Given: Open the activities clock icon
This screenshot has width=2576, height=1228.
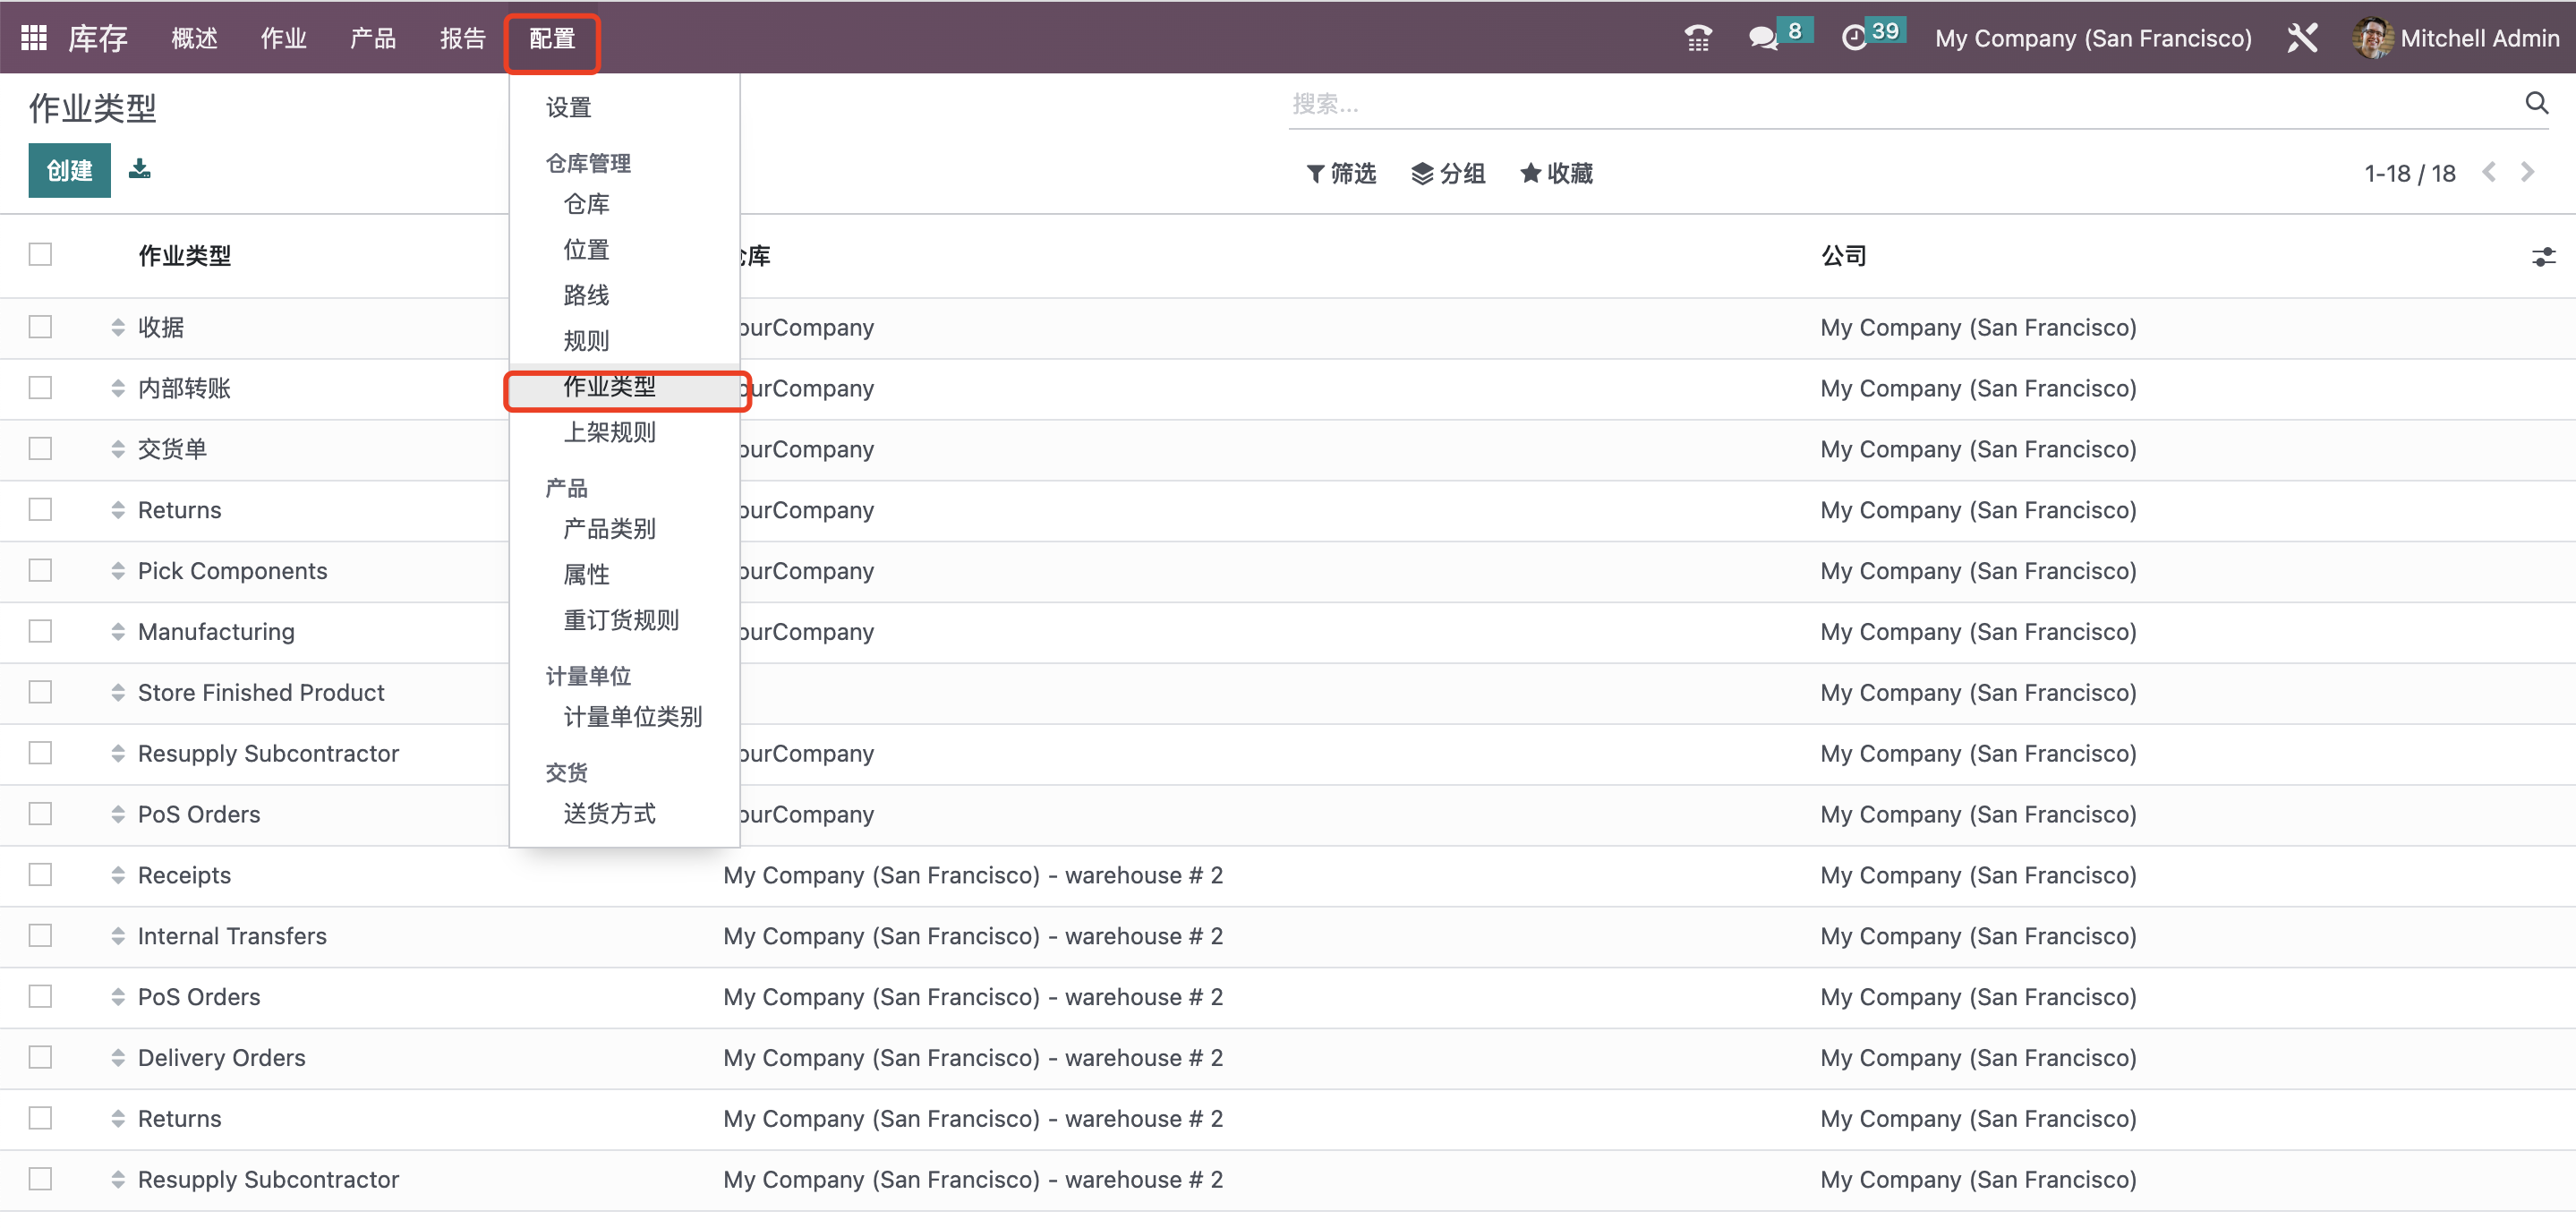Looking at the screenshot, I should pos(1853,38).
